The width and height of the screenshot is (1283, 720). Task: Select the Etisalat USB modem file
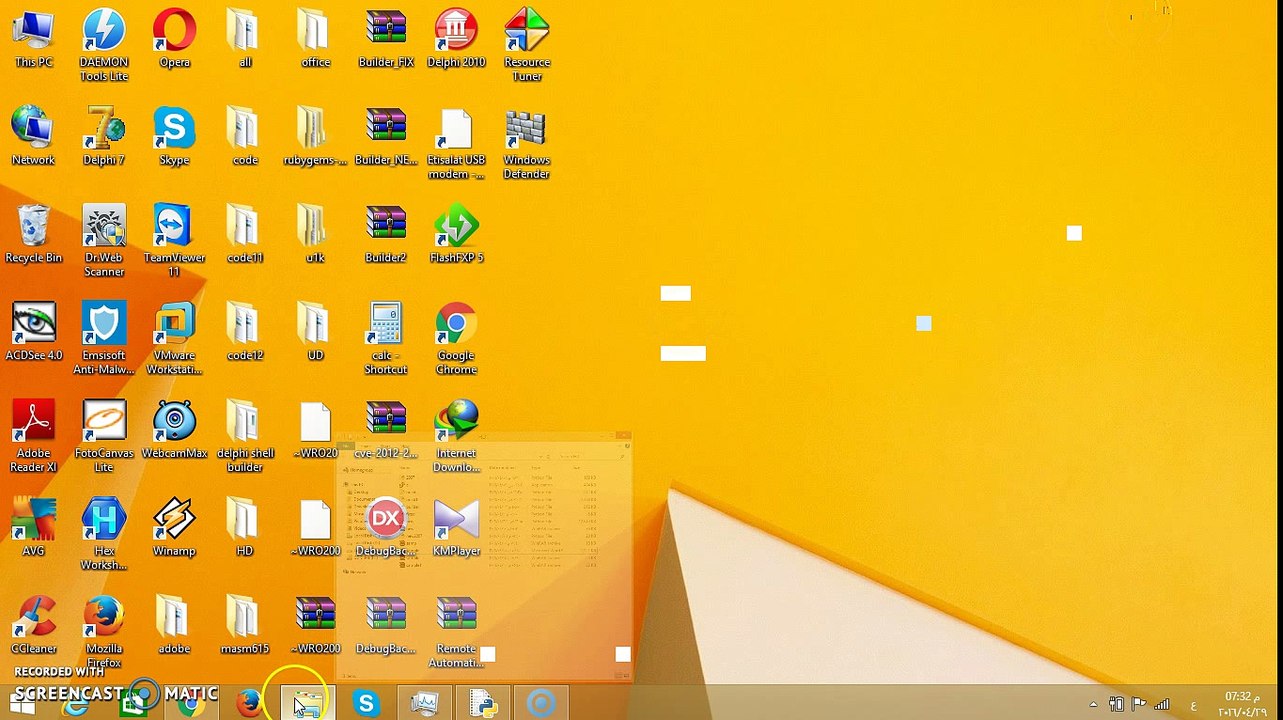tap(456, 144)
